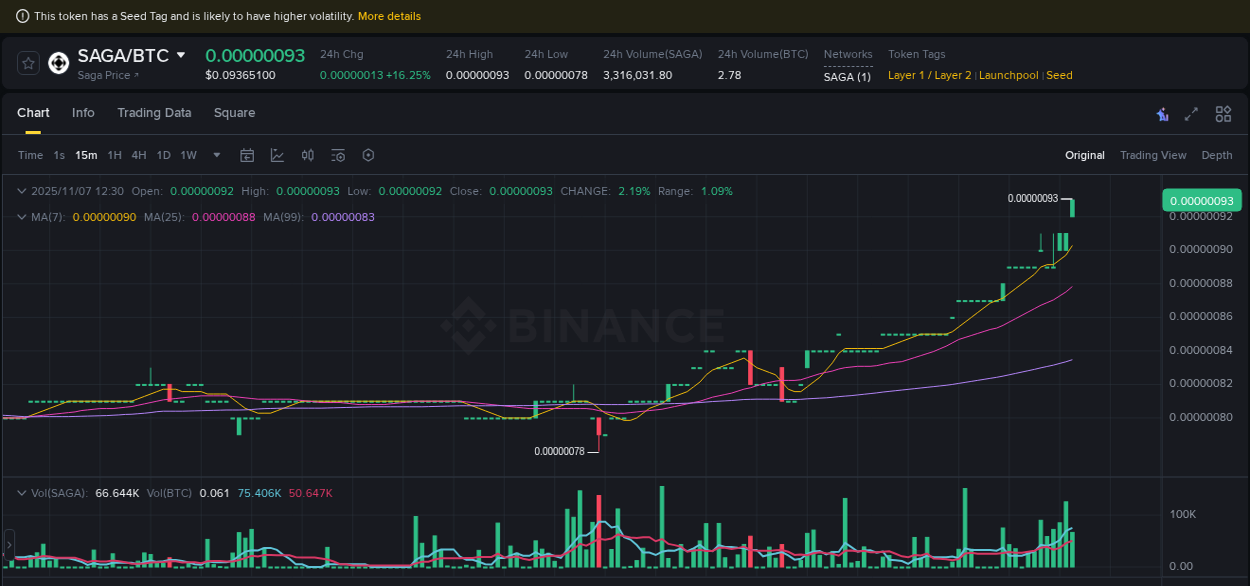This screenshot has width=1250, height=586.
Task: Switch to the Depth view
Action: click(x=1217, y=155)
